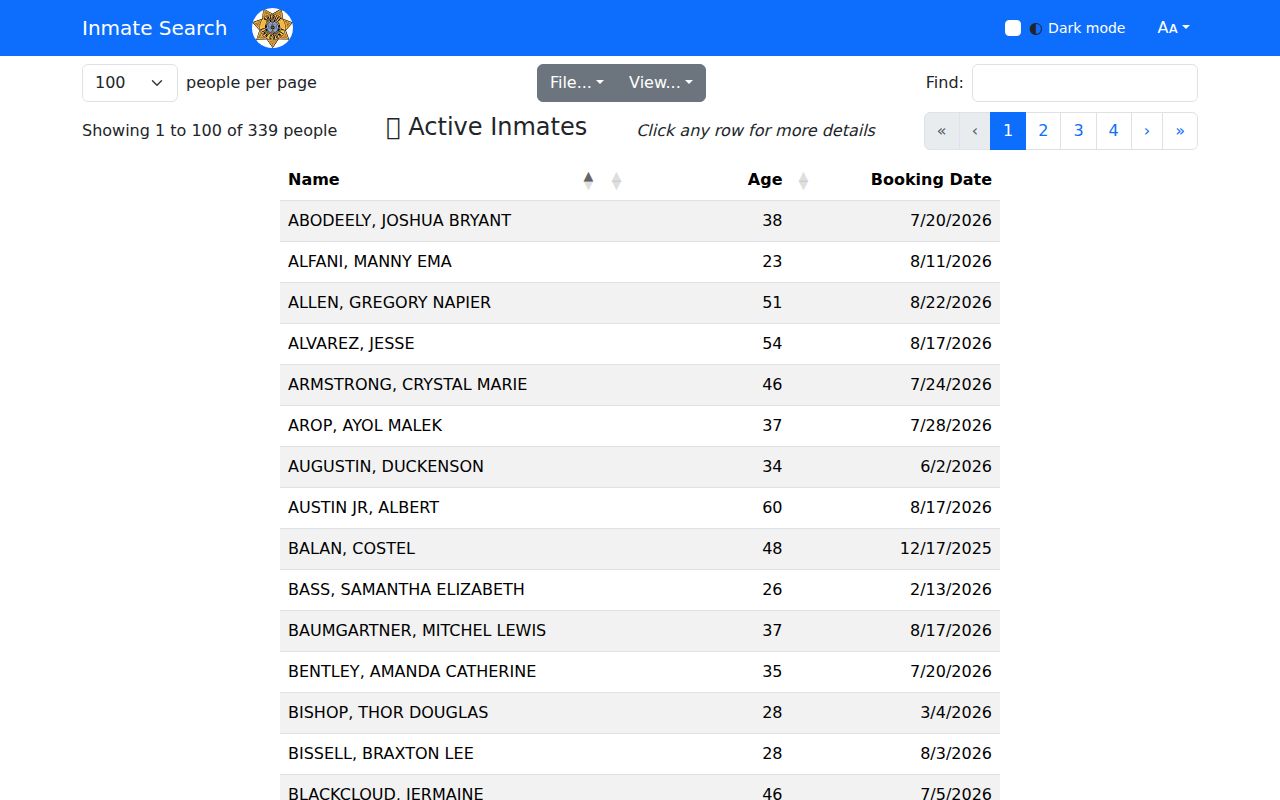View ARMSTRONG, CRYSTAL MARIE details

(640, 385)
